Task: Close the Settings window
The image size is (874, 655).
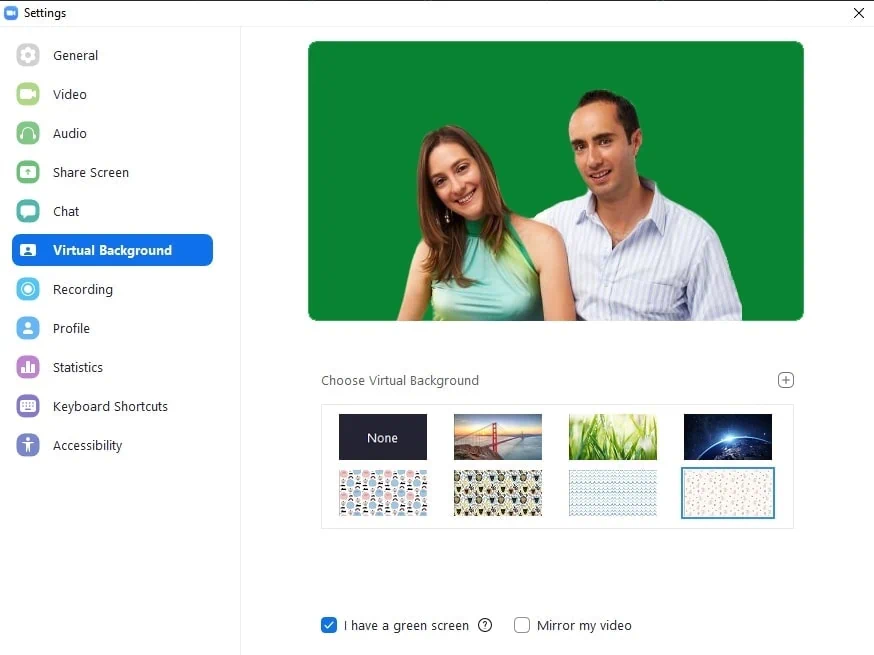Action: 859,13
